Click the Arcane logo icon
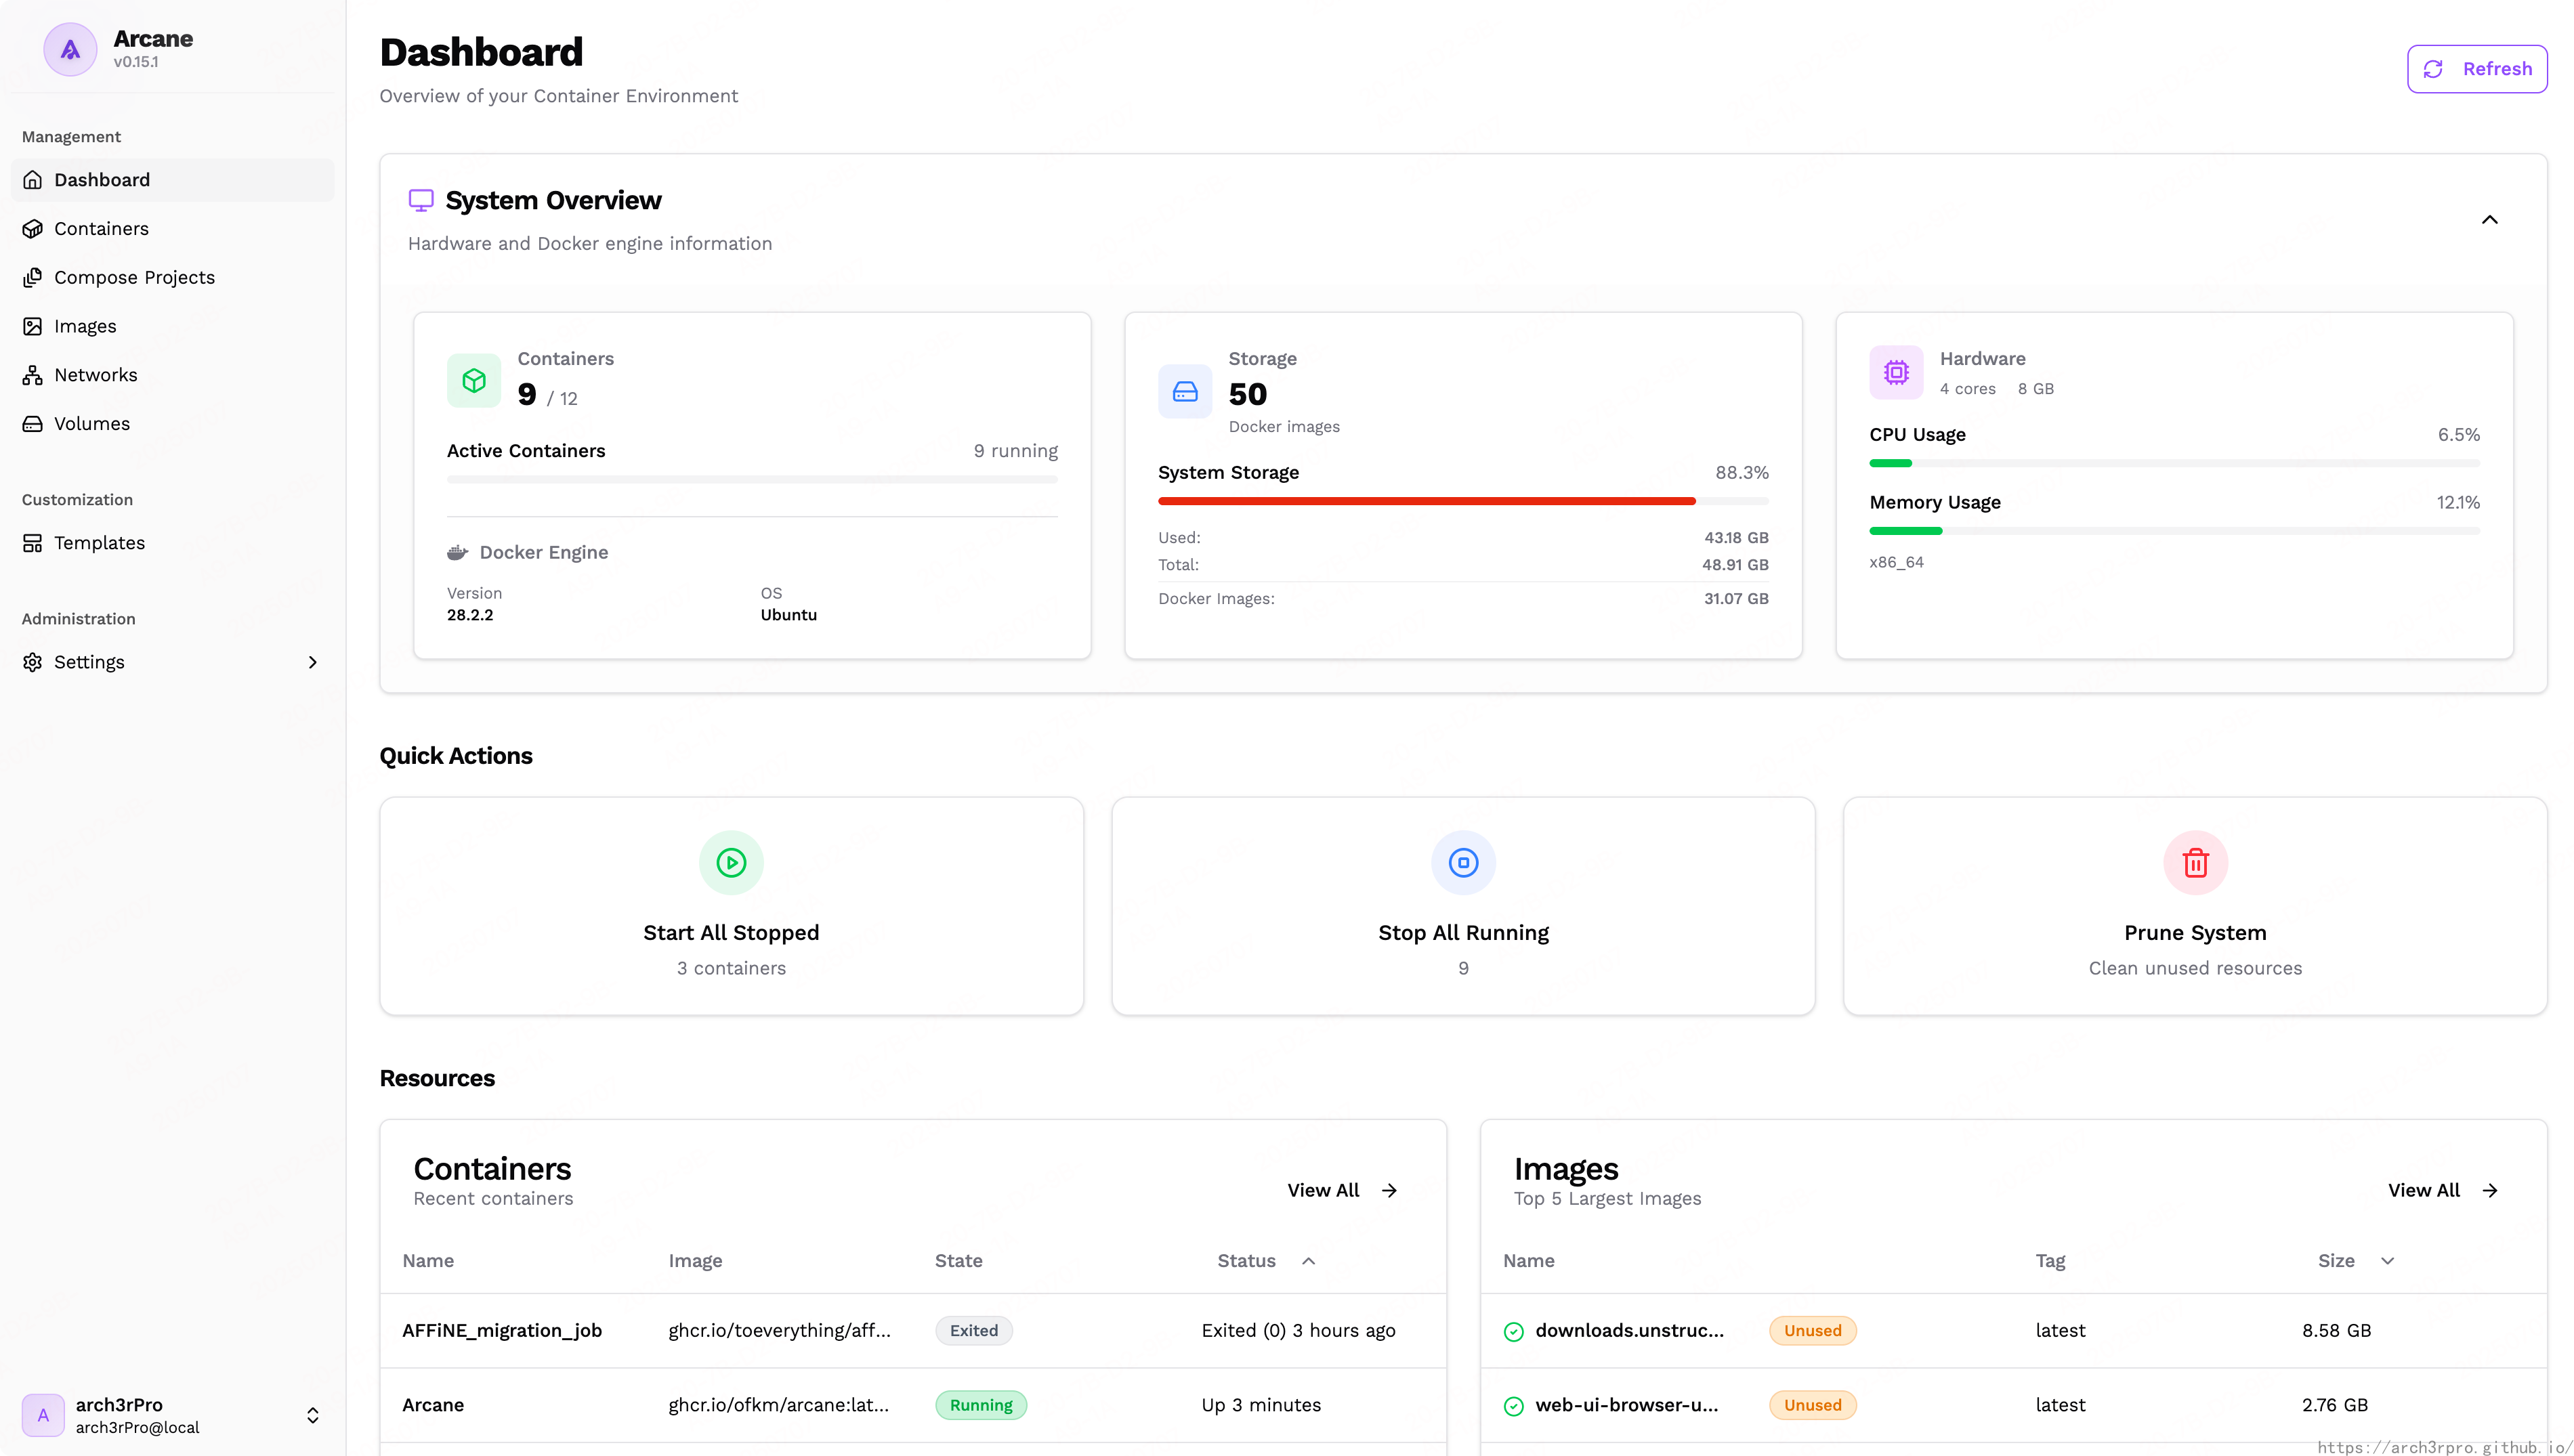This screenshot has width=2574, height=1456. (70, 49)
